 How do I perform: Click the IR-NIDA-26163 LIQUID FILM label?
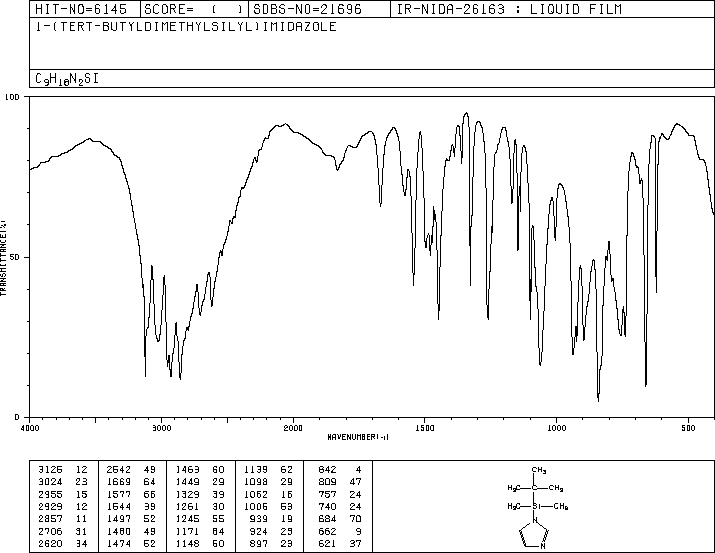[509, 9]
